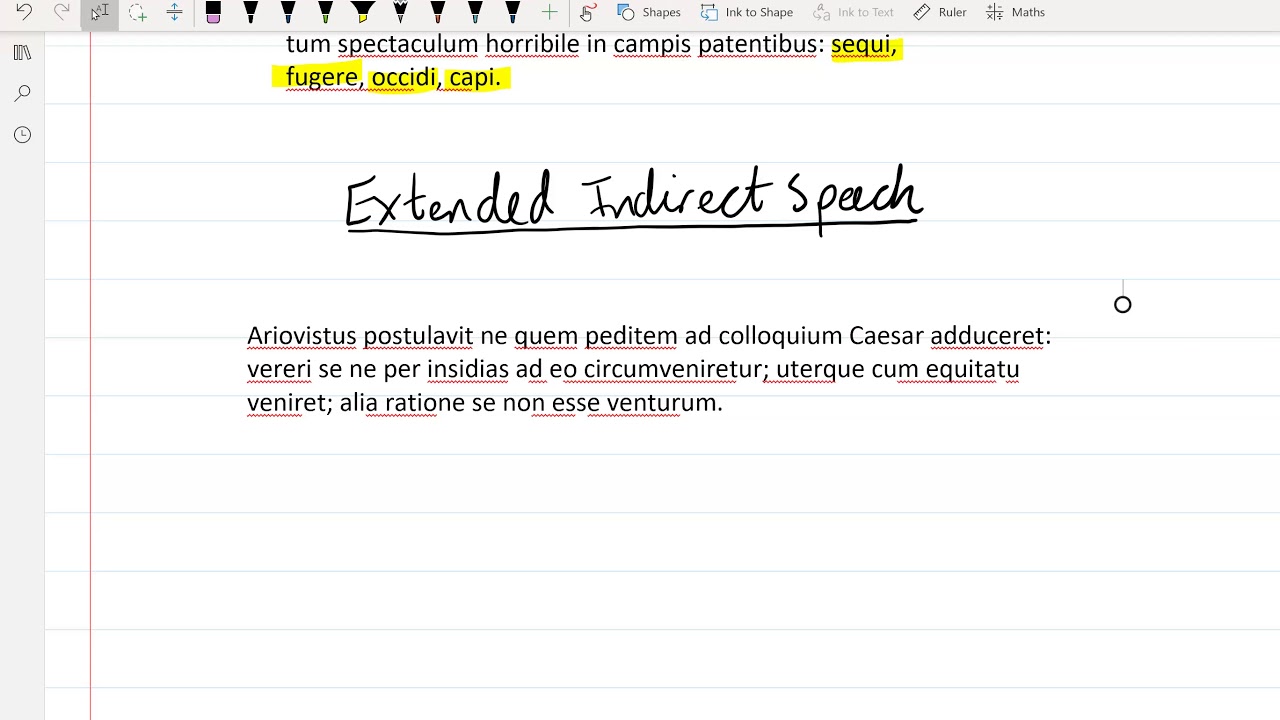The height and width of the screenshot is (720, 1280).
Task: Add a new pen with plus icon
Action: 549,12
